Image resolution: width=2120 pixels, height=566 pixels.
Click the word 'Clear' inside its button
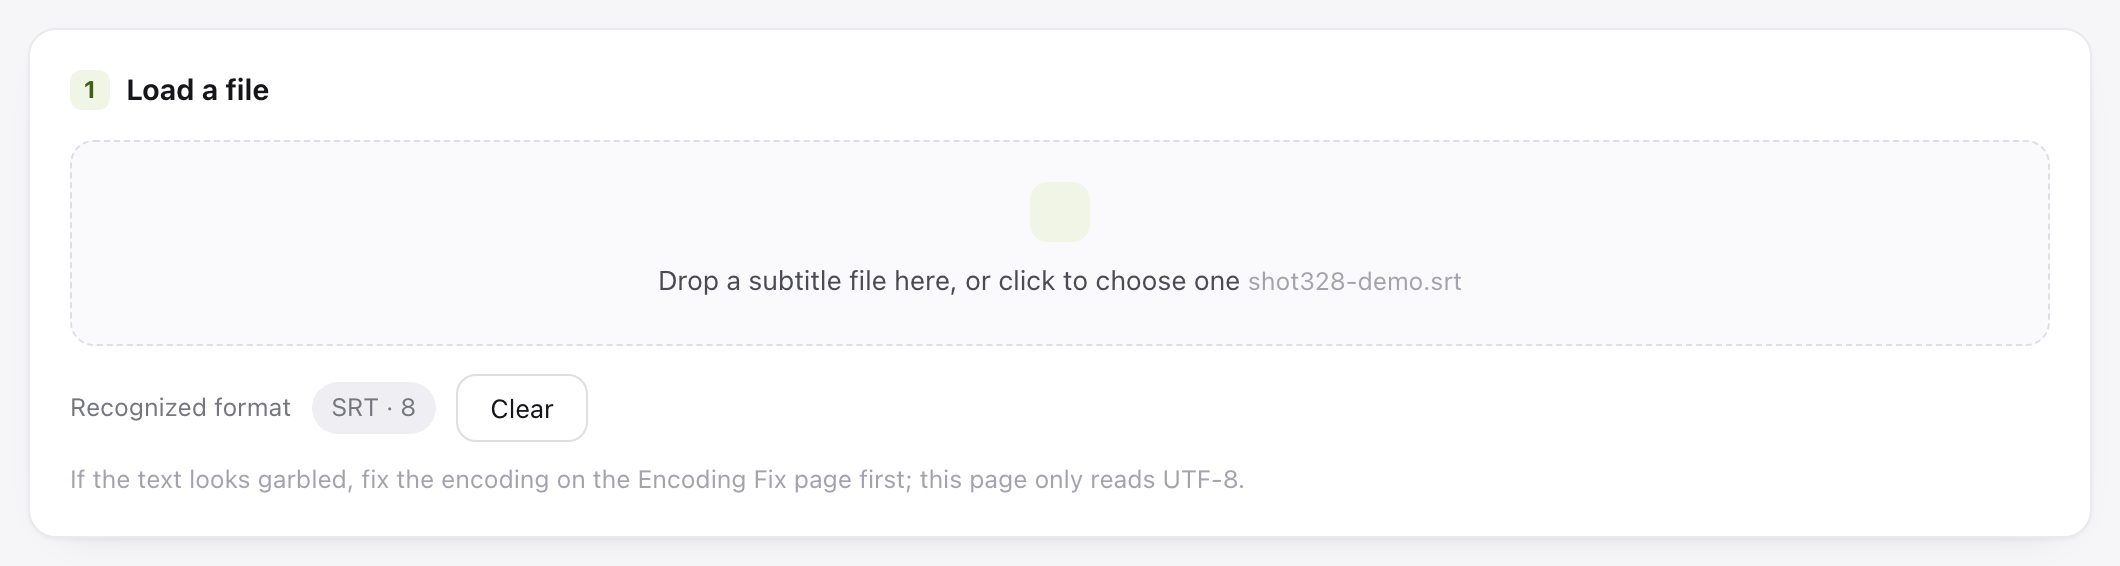(522, 409)
